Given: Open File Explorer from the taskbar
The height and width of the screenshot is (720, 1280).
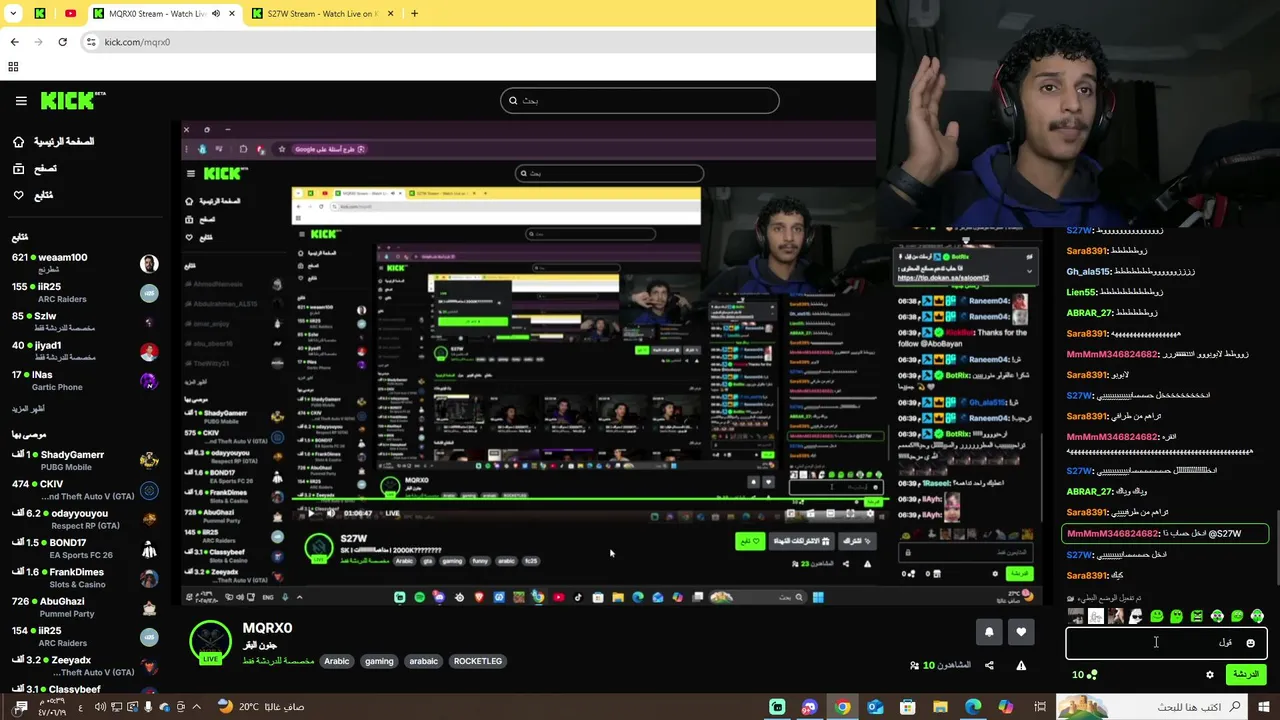Looking at the screenshot, I should click(940, 707).
